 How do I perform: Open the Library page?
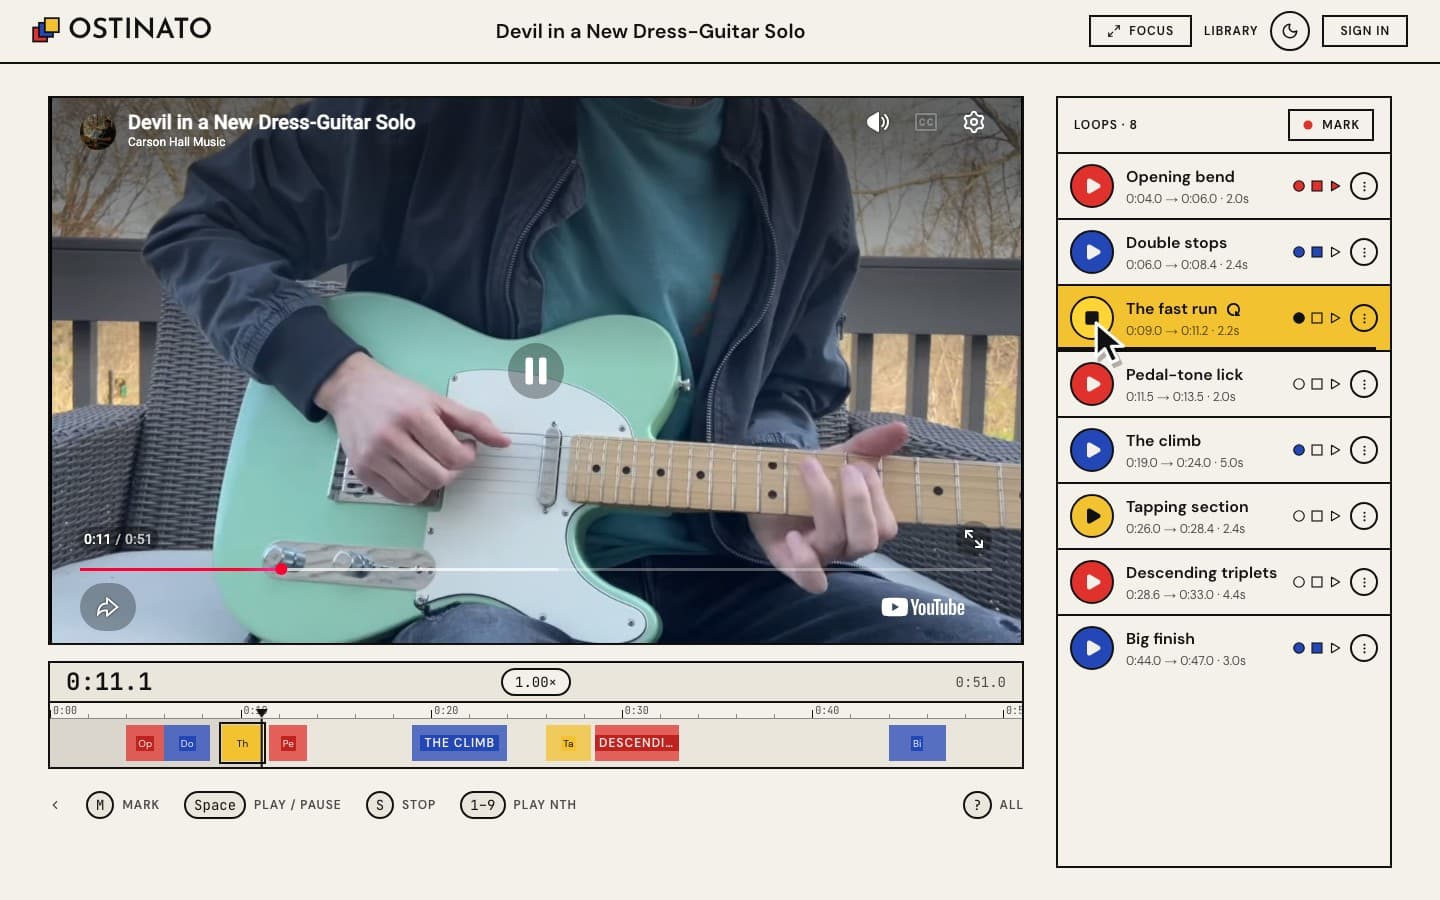(x=1230, y=31)
